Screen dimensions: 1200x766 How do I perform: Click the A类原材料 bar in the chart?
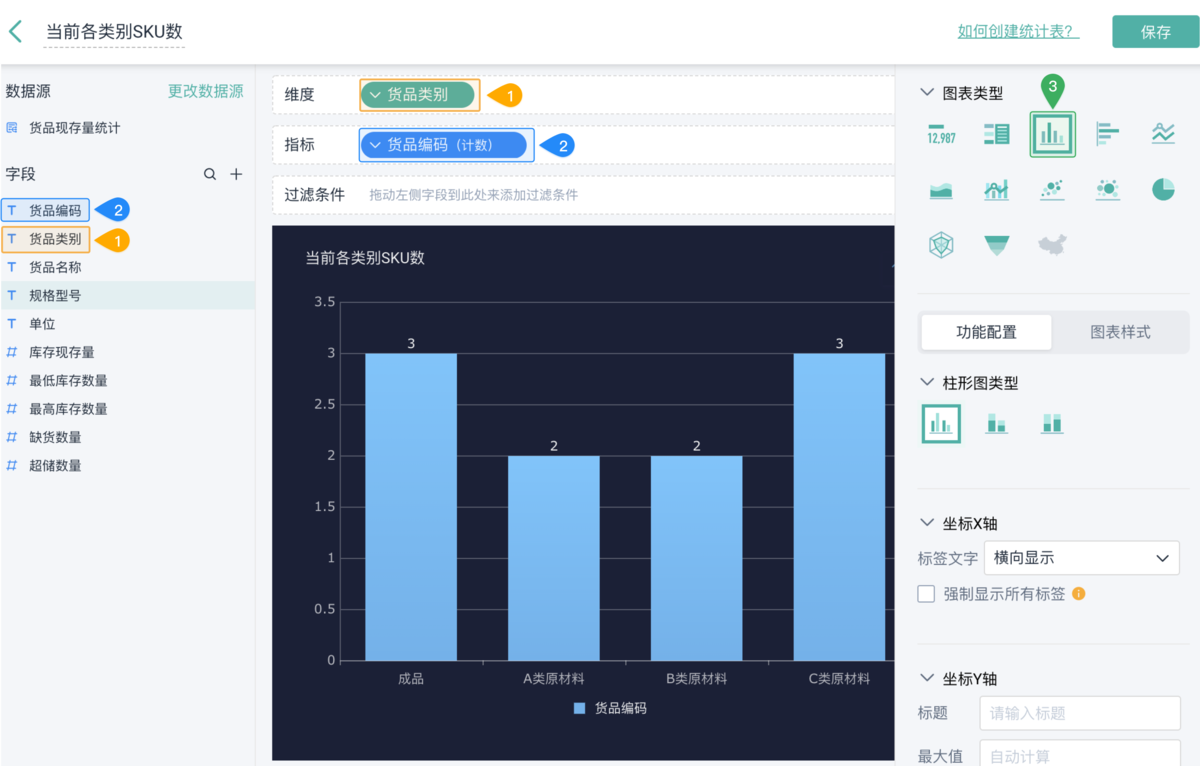click(554, 558)
